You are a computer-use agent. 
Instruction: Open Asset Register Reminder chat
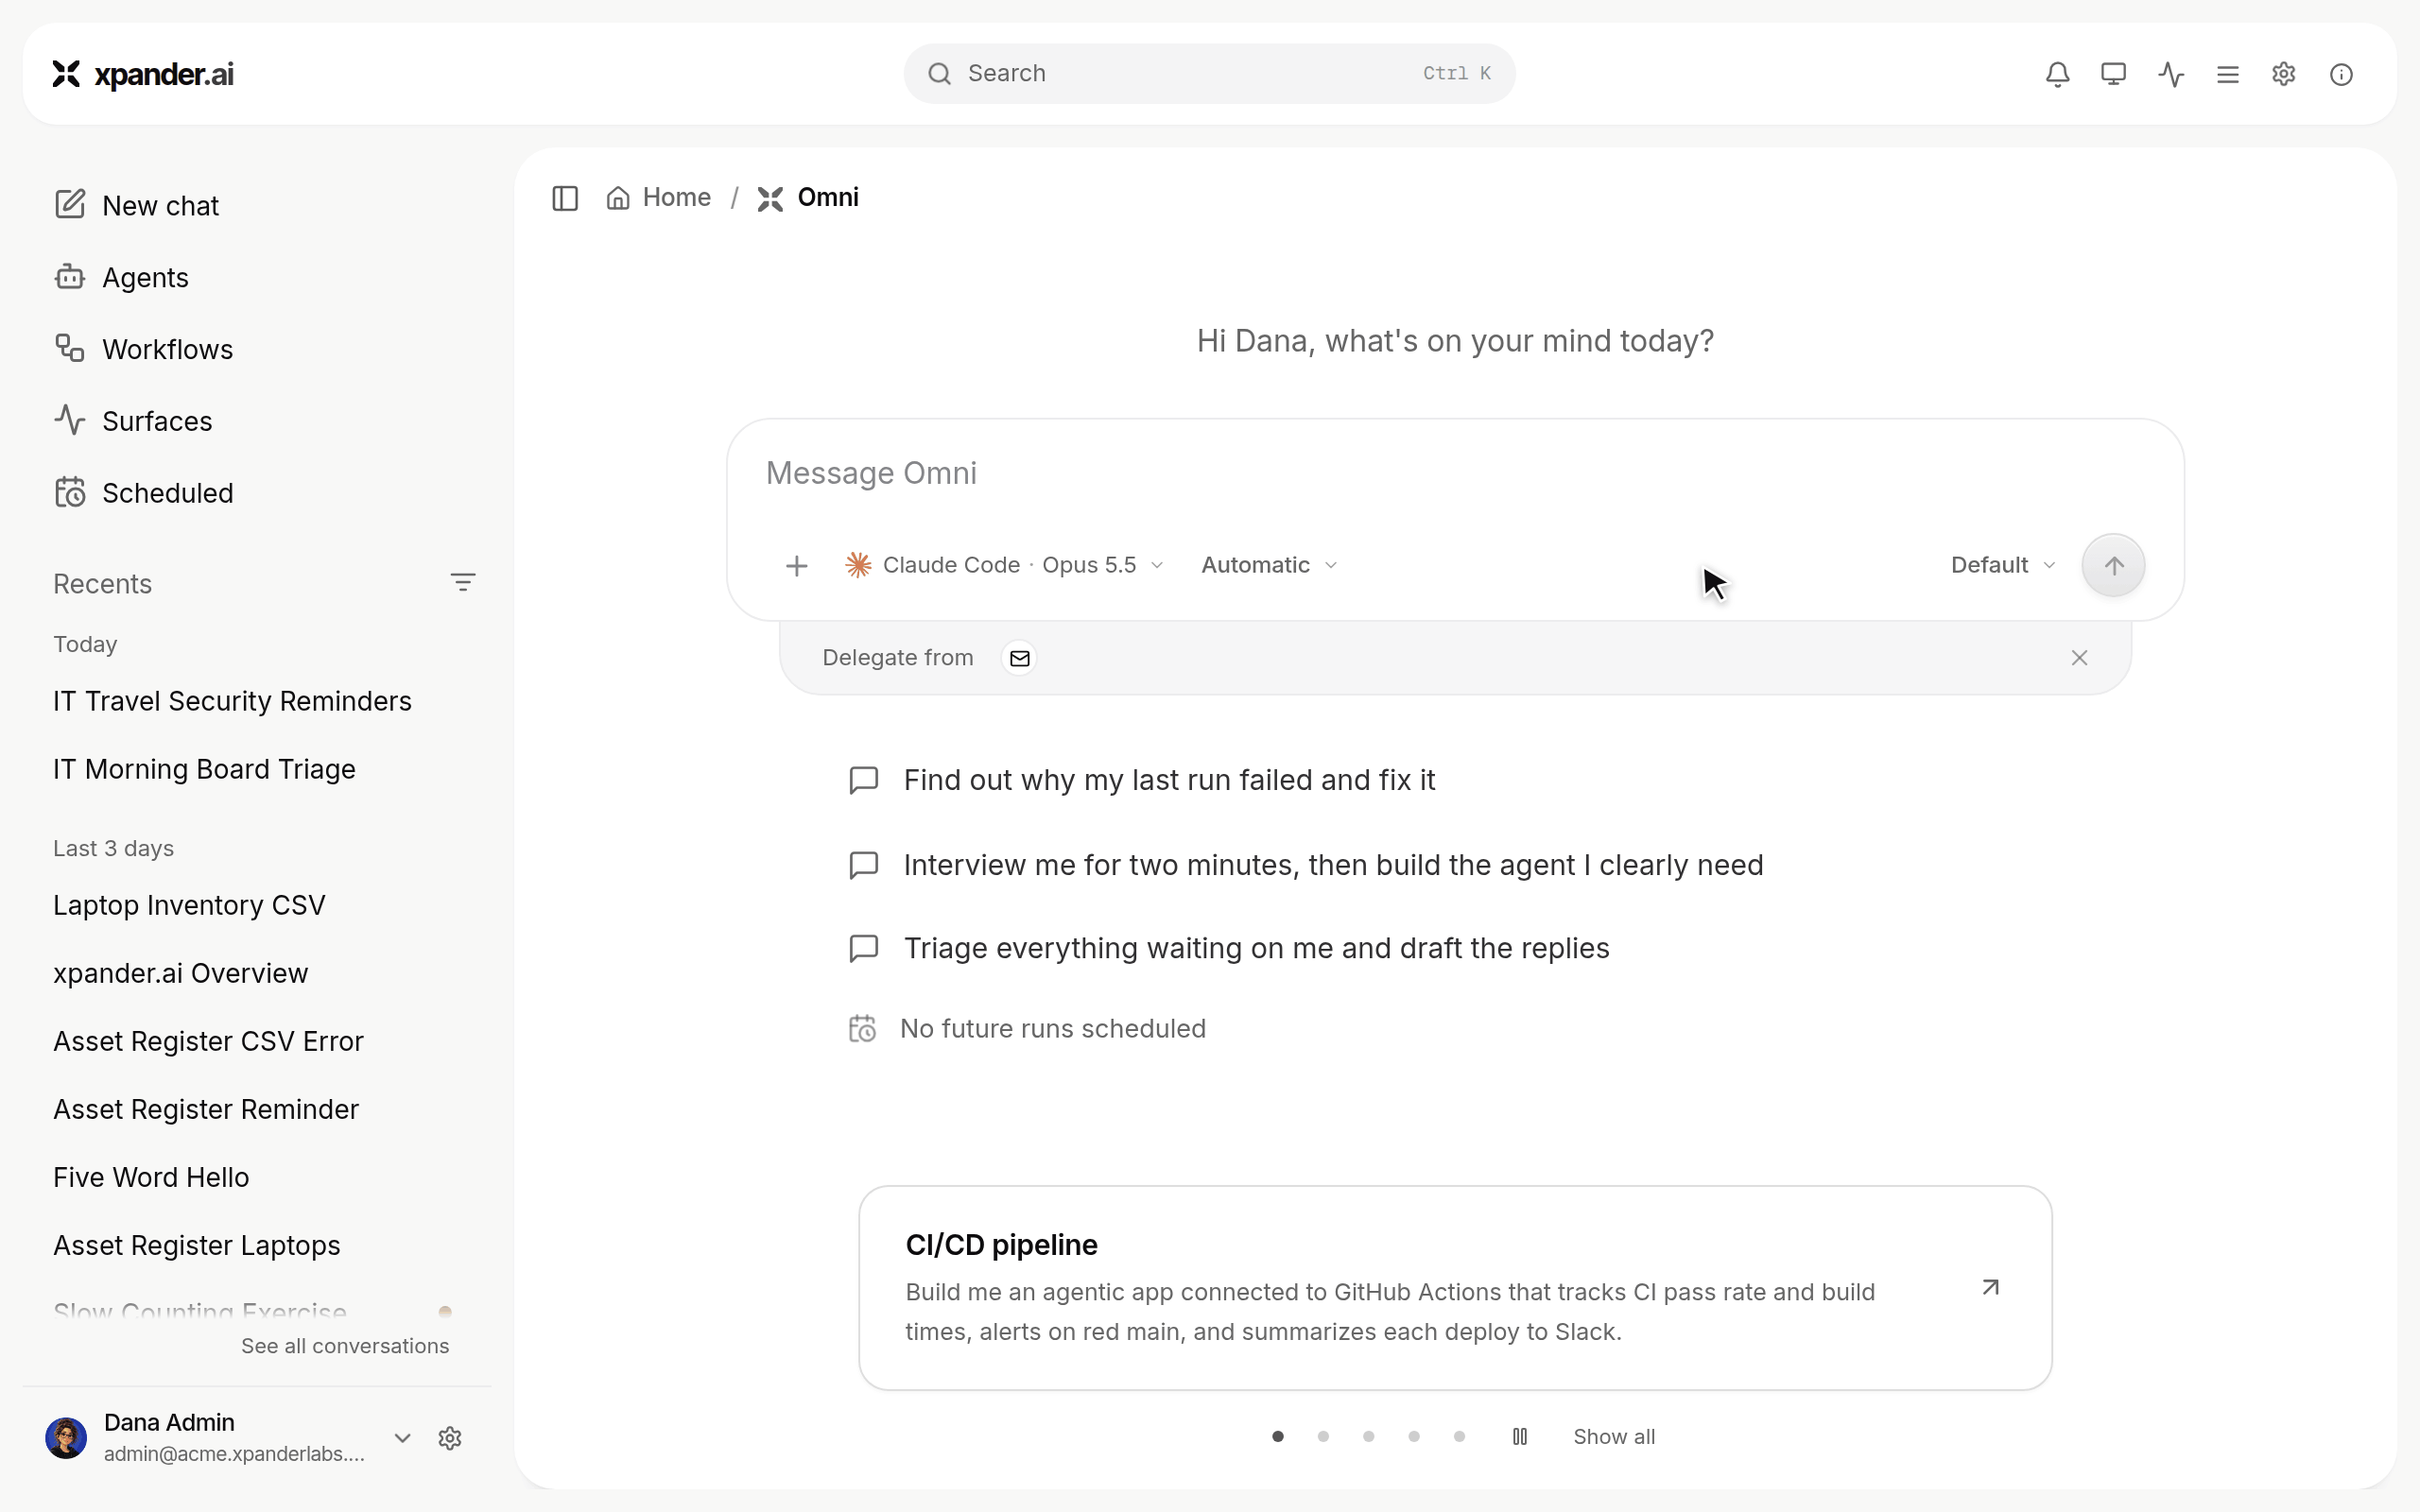(205, 1109)
